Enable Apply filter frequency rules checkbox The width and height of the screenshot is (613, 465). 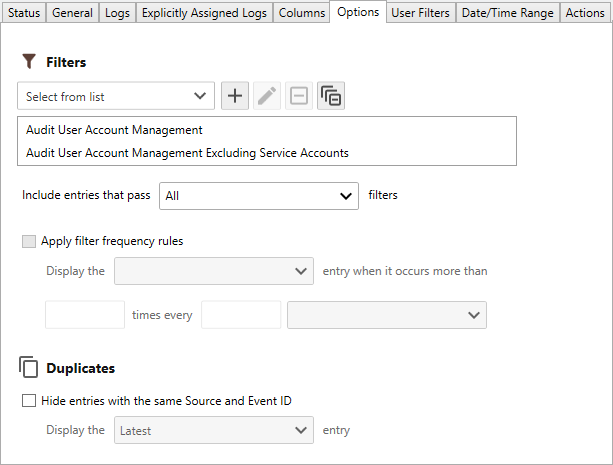28,241
